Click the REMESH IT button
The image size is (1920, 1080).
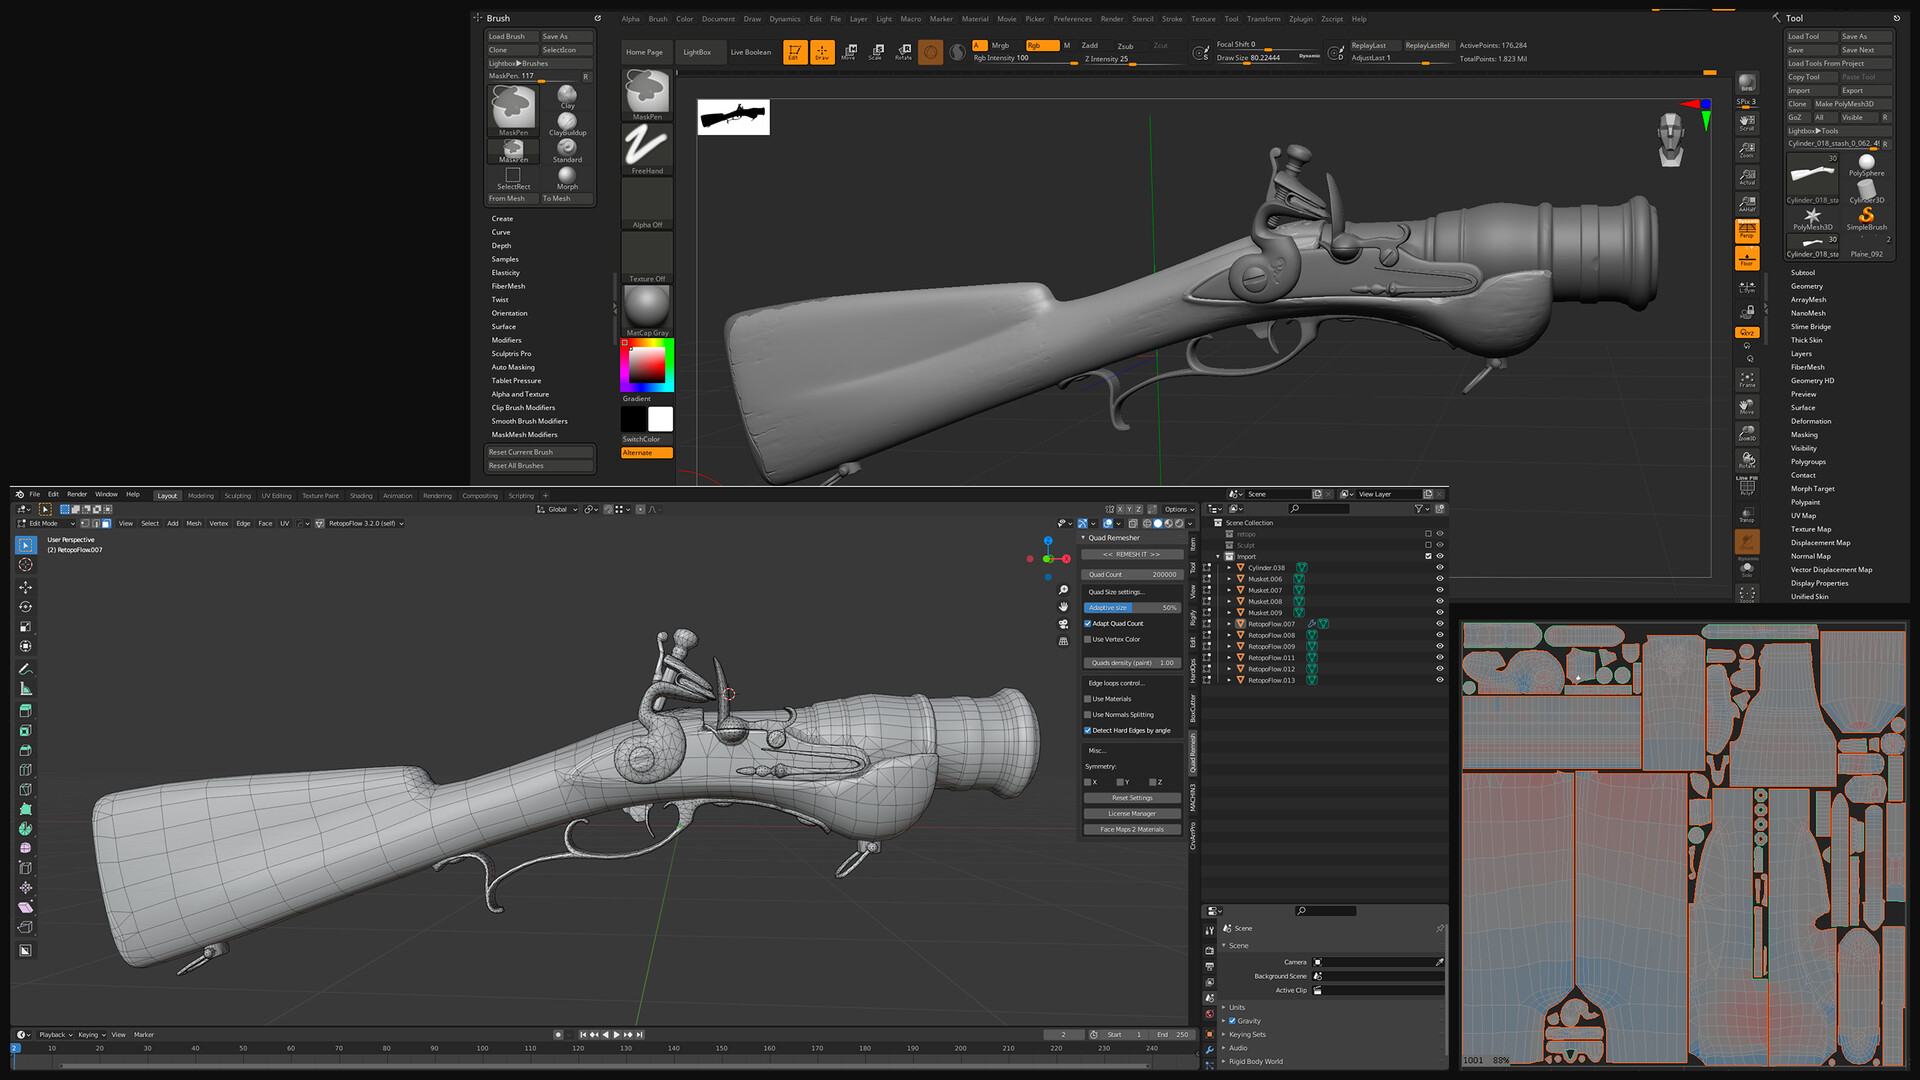click(x=1131, y=553)
